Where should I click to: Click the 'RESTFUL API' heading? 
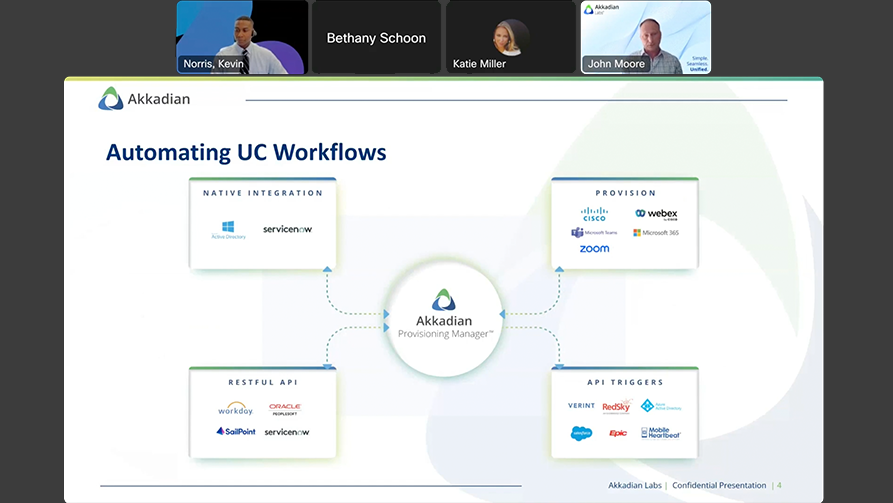263,382
